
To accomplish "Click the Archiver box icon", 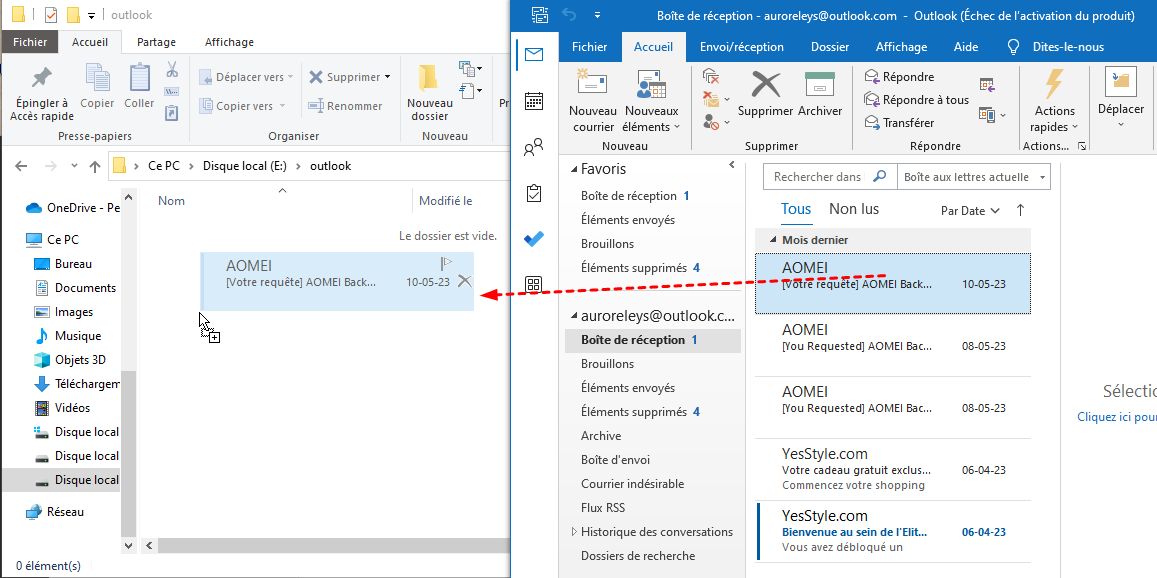I will tap(819, 85).
